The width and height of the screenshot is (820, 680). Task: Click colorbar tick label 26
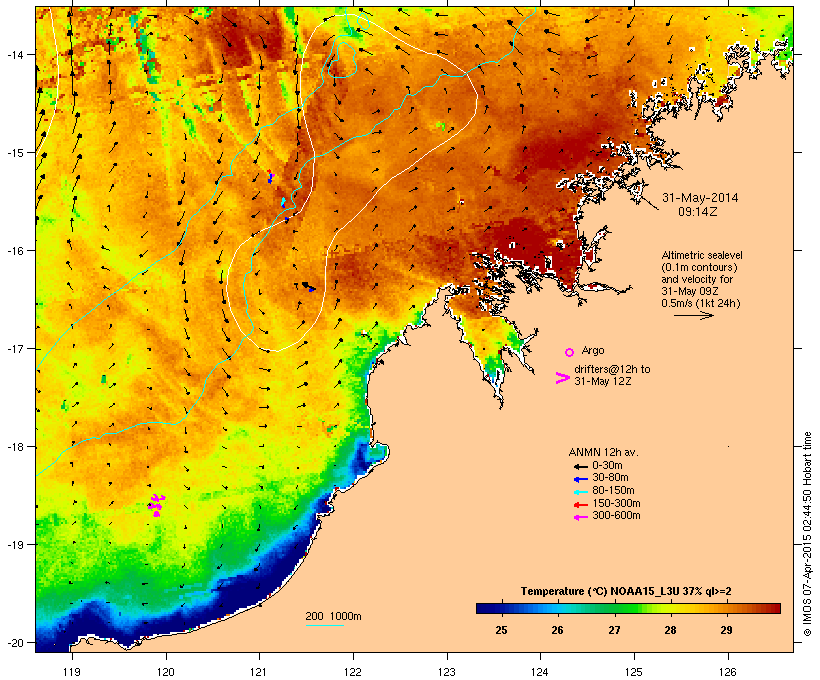(557, 630)
